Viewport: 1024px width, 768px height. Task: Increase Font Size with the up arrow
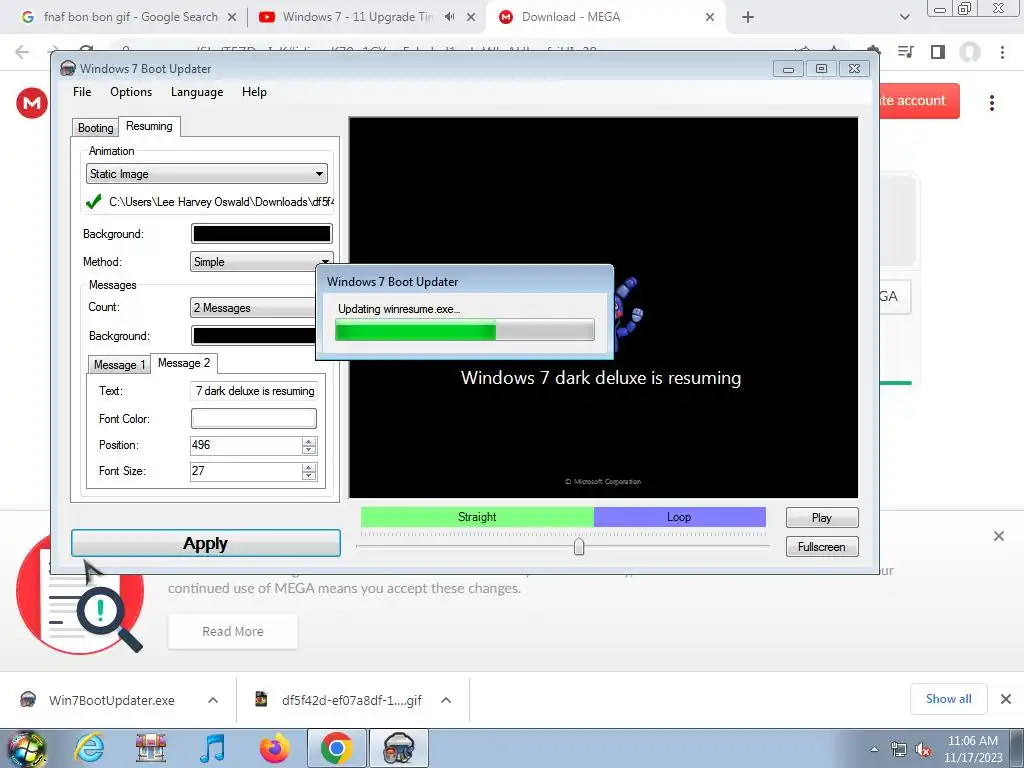pos(309,467)
